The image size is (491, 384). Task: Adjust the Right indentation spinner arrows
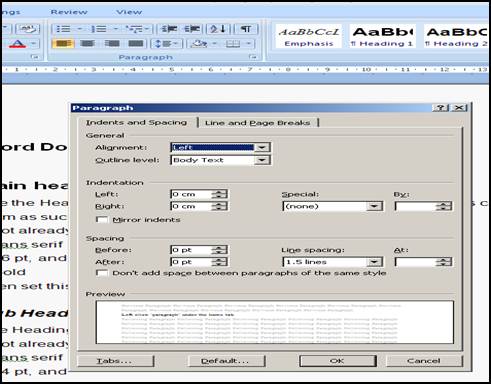pos(220,206)
